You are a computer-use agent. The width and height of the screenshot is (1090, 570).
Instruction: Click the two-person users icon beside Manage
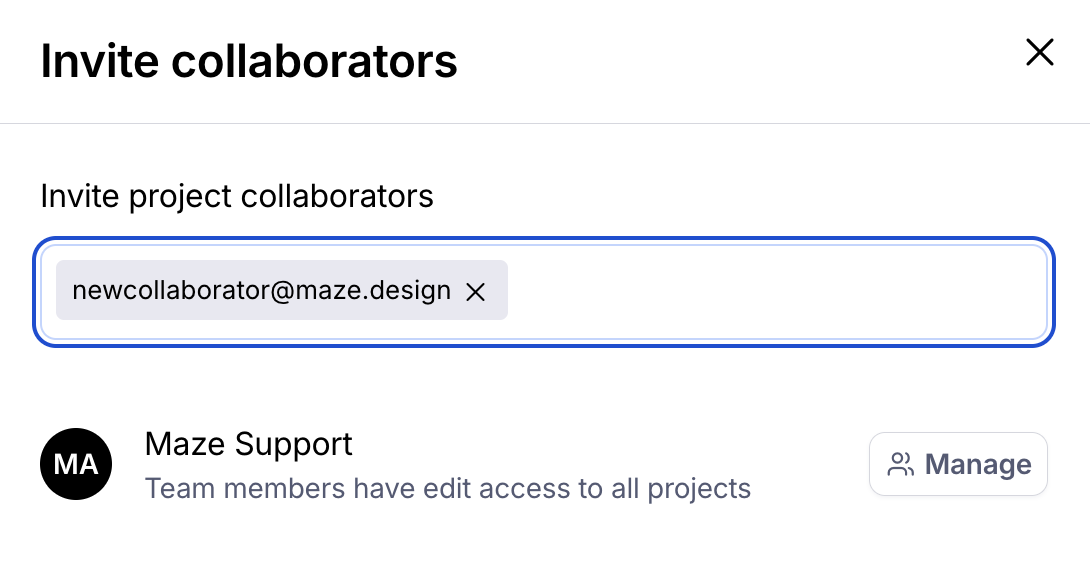point(901,464)
